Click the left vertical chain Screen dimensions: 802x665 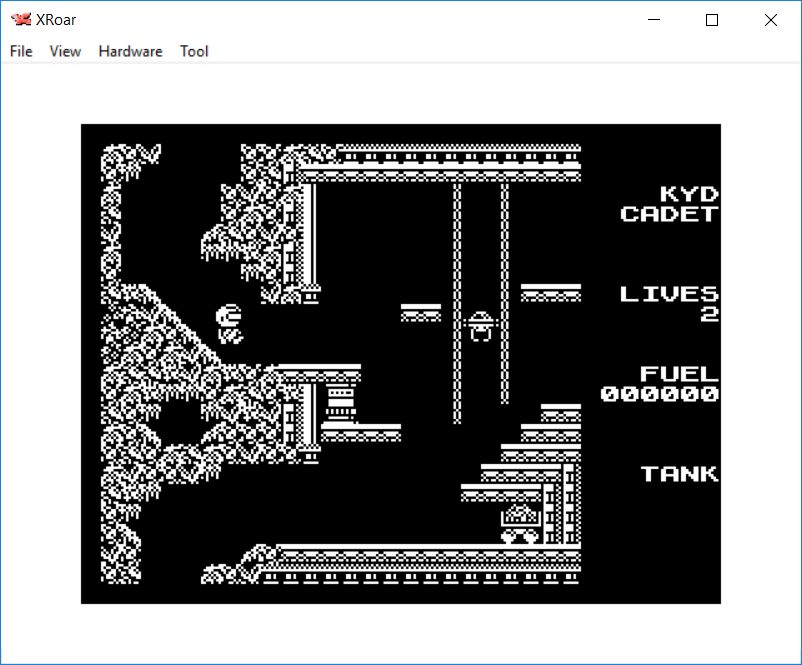click(457, 300)
